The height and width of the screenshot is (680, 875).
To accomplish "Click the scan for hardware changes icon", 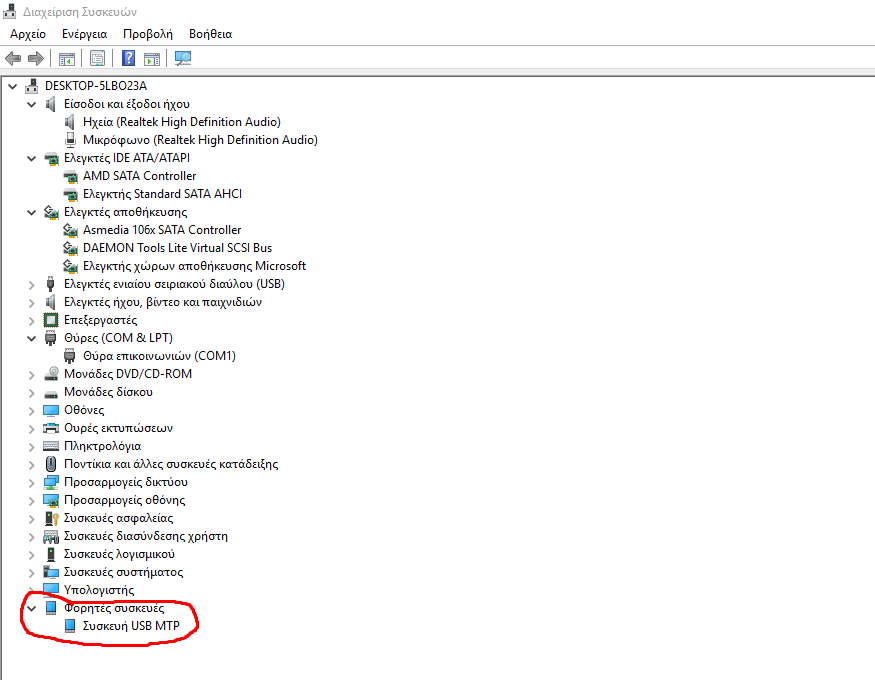I will pos(183,58).
